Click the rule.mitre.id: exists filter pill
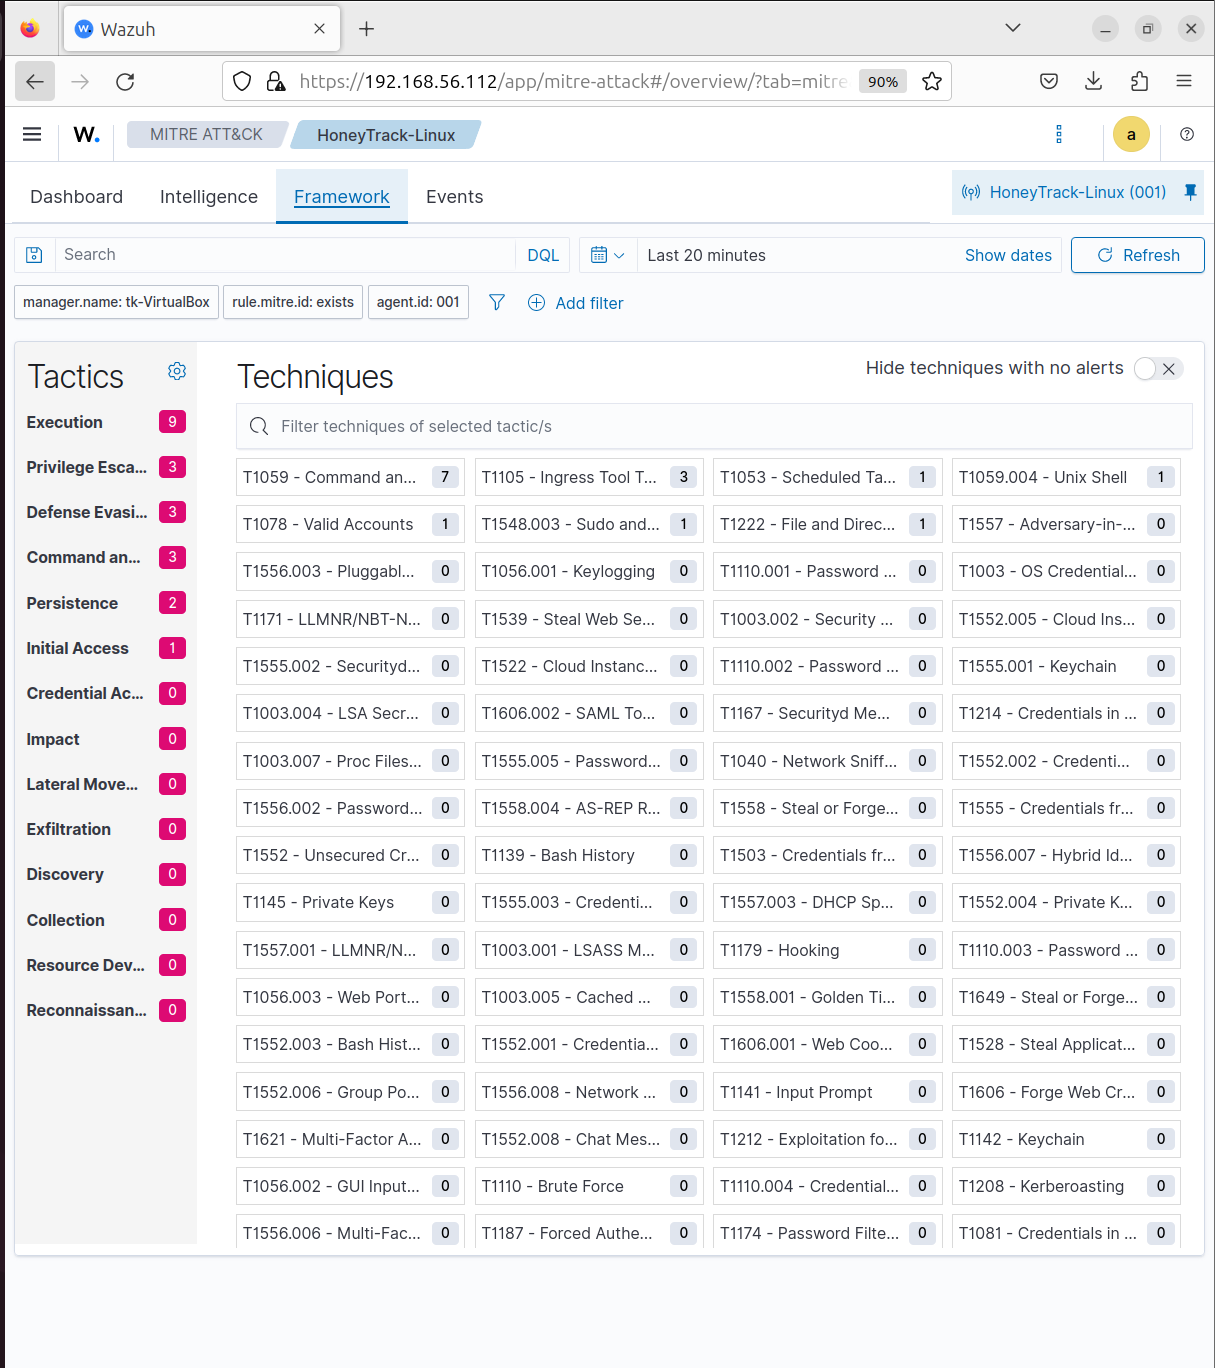 [x=293, y=302]
